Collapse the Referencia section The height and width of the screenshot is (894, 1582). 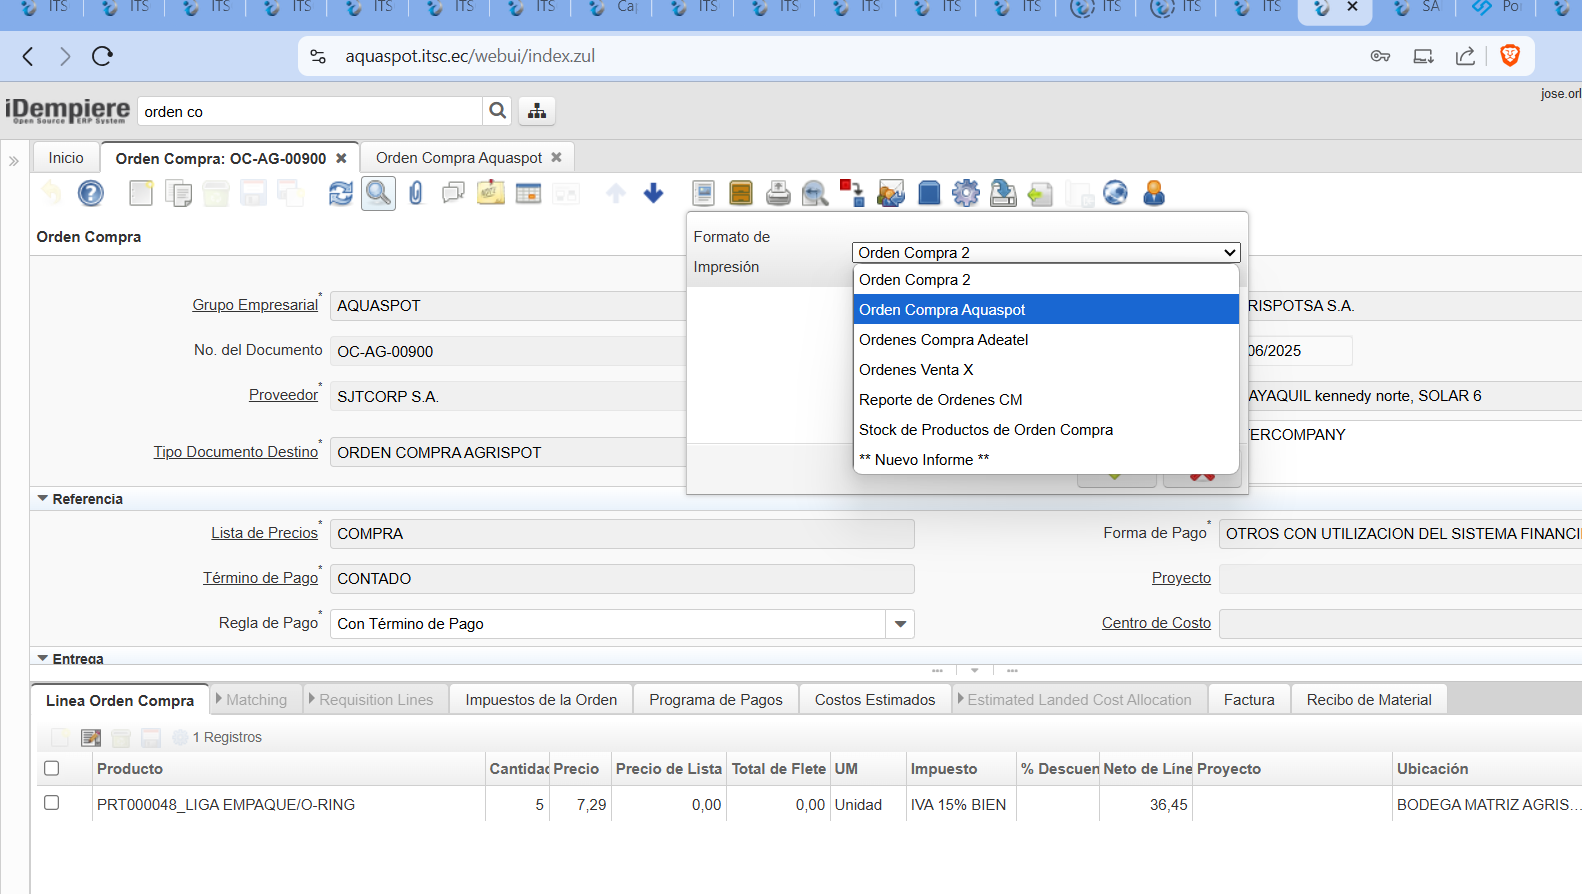(x=43, y=498)
